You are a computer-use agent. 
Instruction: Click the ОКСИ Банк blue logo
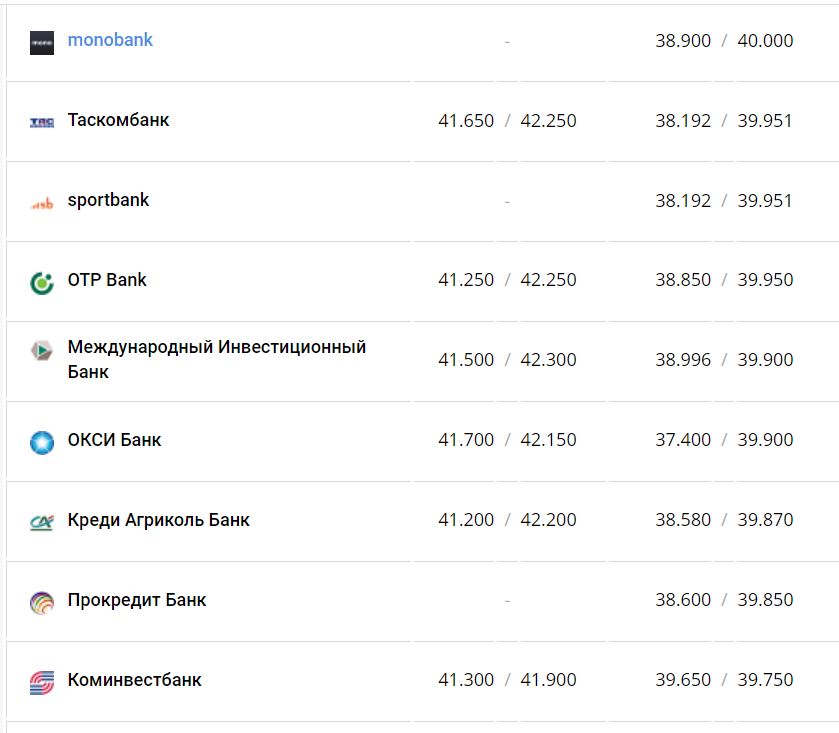pyautogui.click(x=42, y=442)
